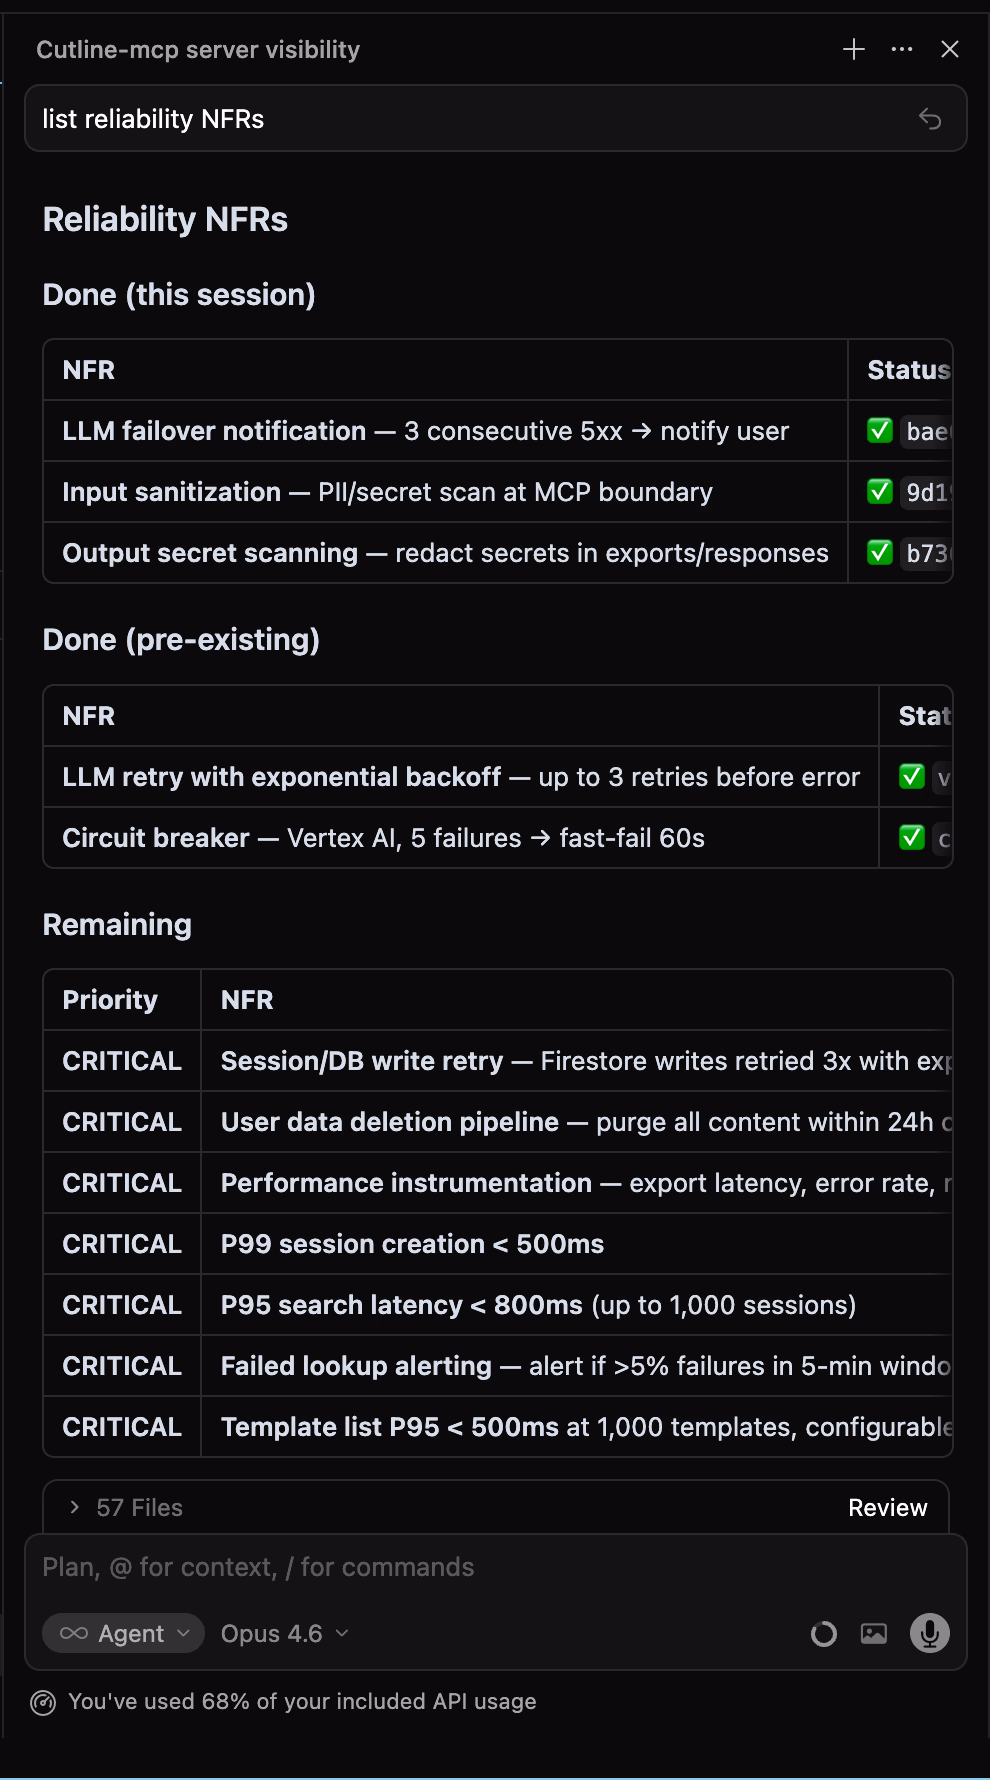Click the bae commit hash badge

click(x=926, y=431)
